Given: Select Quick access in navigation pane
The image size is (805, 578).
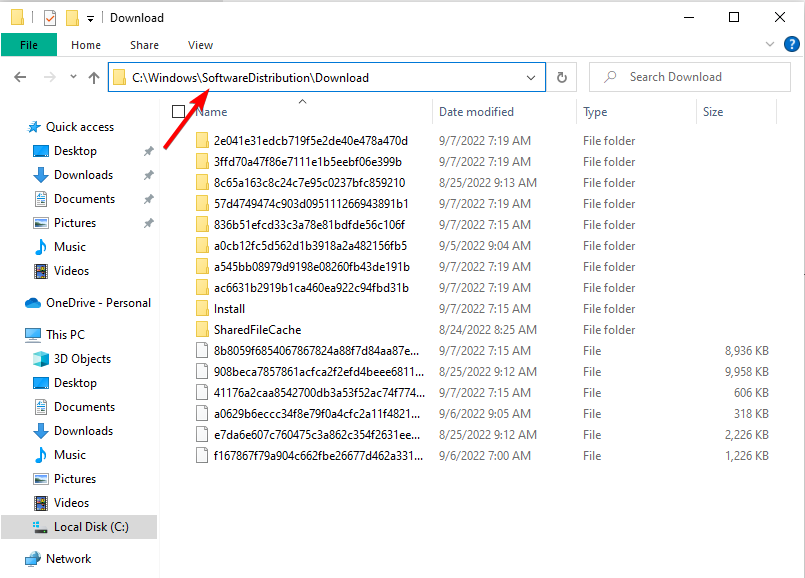Looking at the screenshot, I should click(x=70, y=127).
